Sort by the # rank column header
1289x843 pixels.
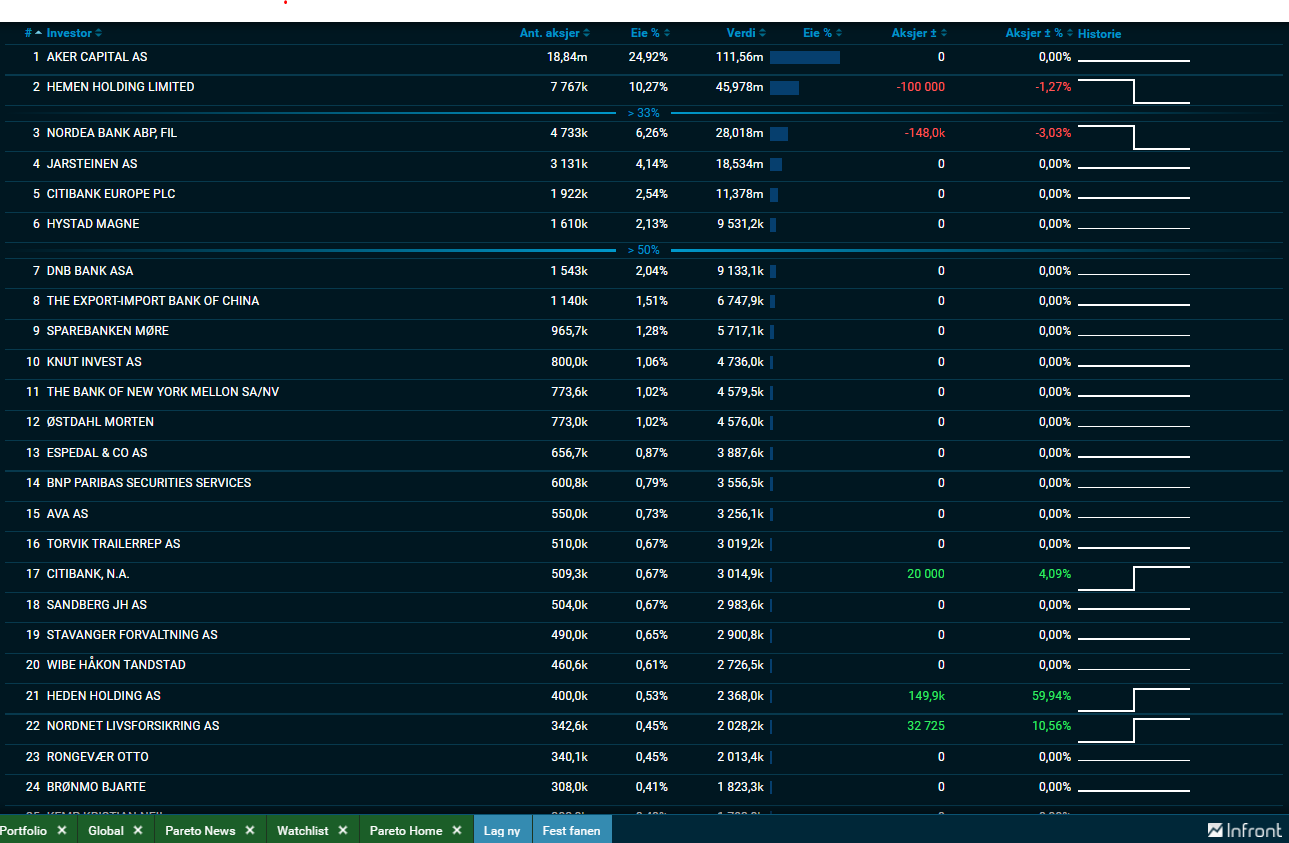[x=33, y=33]
